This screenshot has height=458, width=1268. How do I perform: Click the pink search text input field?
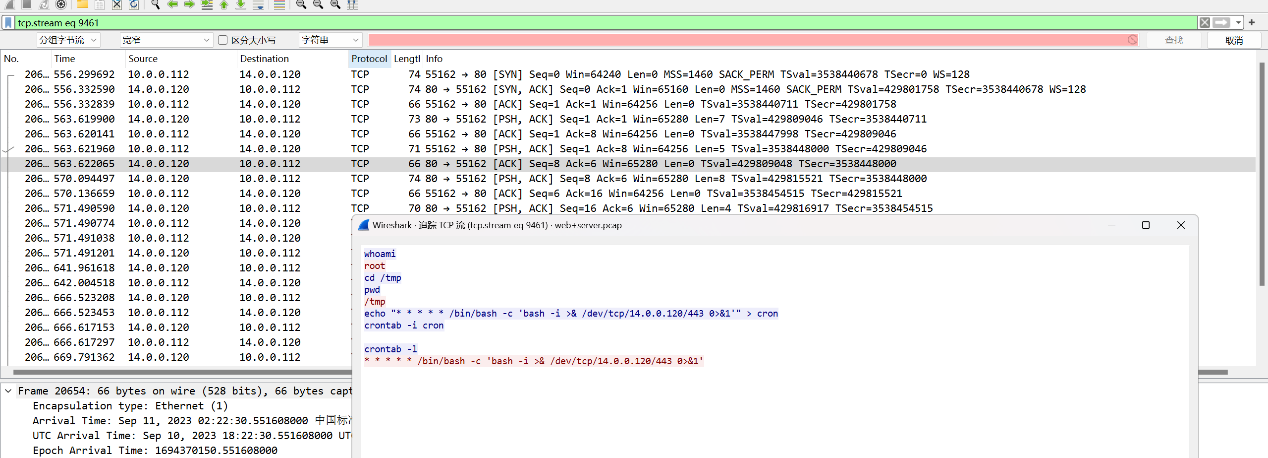(754, 40)
